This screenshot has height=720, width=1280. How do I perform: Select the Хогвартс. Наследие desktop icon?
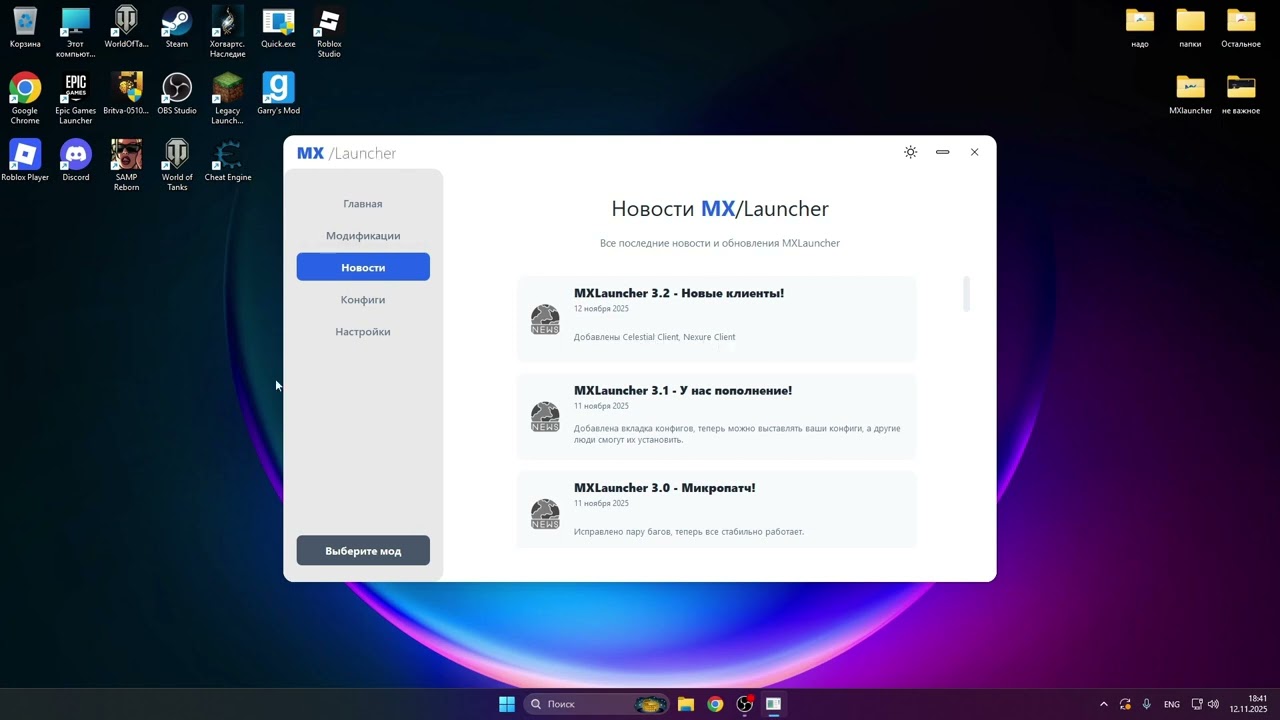(228, 32)
